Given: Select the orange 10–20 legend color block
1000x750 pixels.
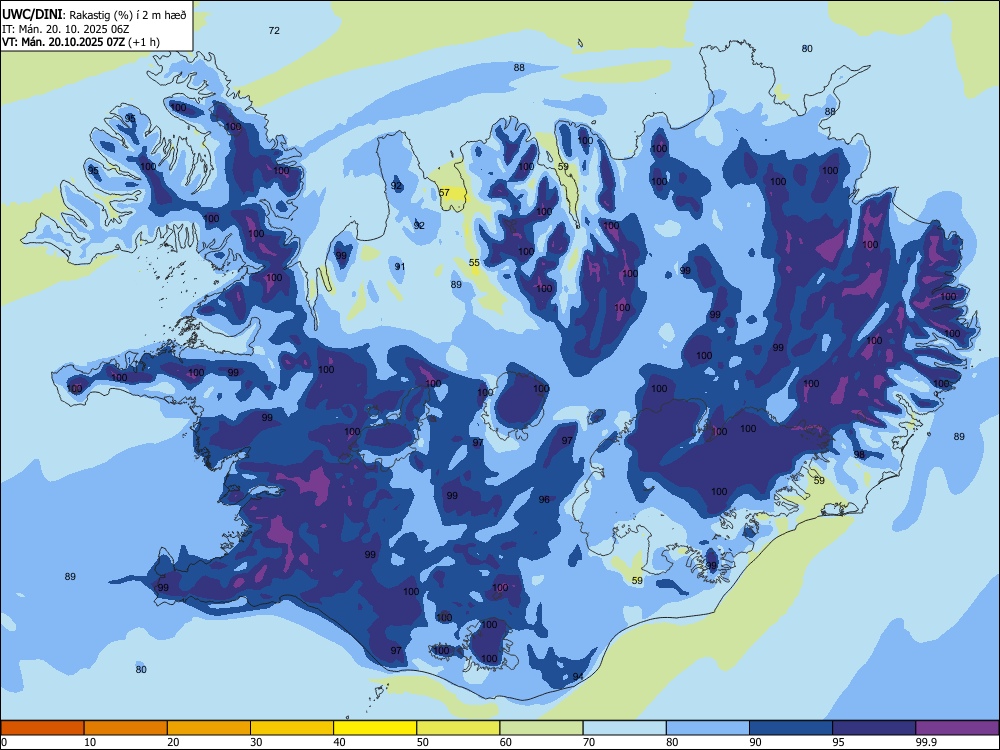Looking at the screenshot, I should pyautogui.click(x=126, y=728).
